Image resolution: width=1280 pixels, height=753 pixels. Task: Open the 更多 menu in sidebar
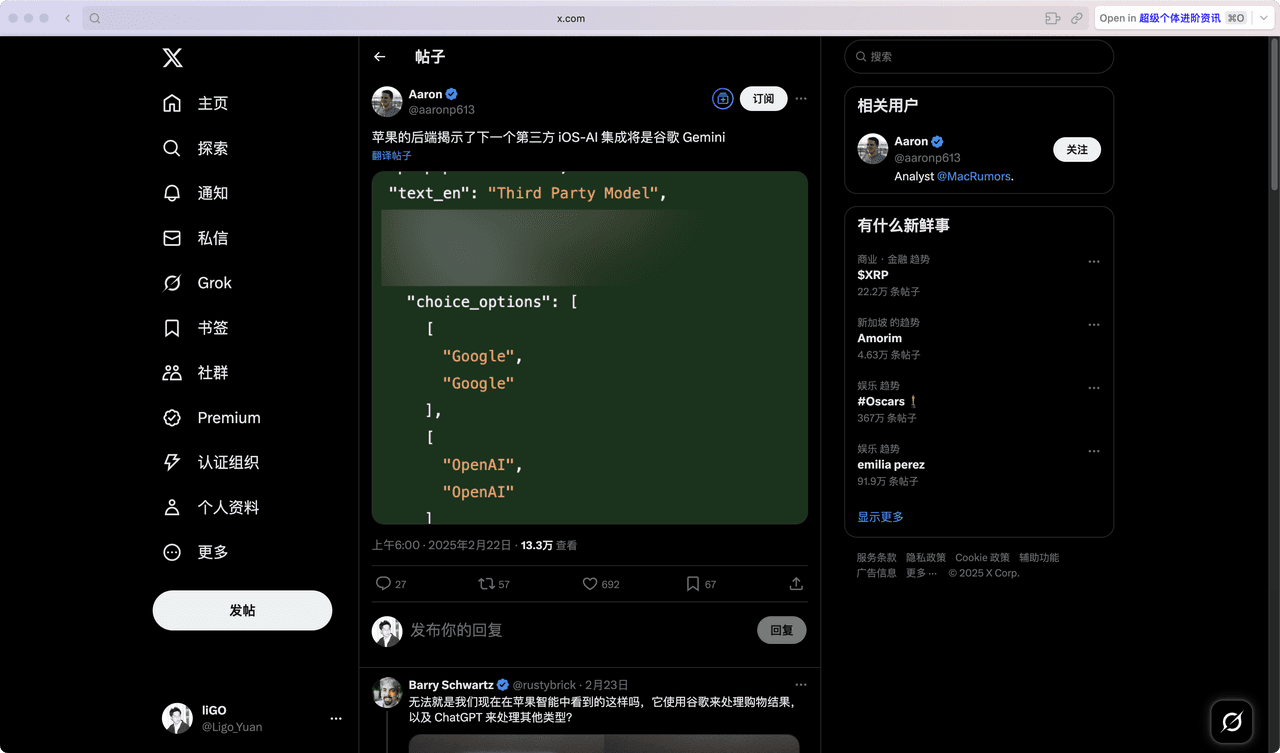[x=196, y=552]
